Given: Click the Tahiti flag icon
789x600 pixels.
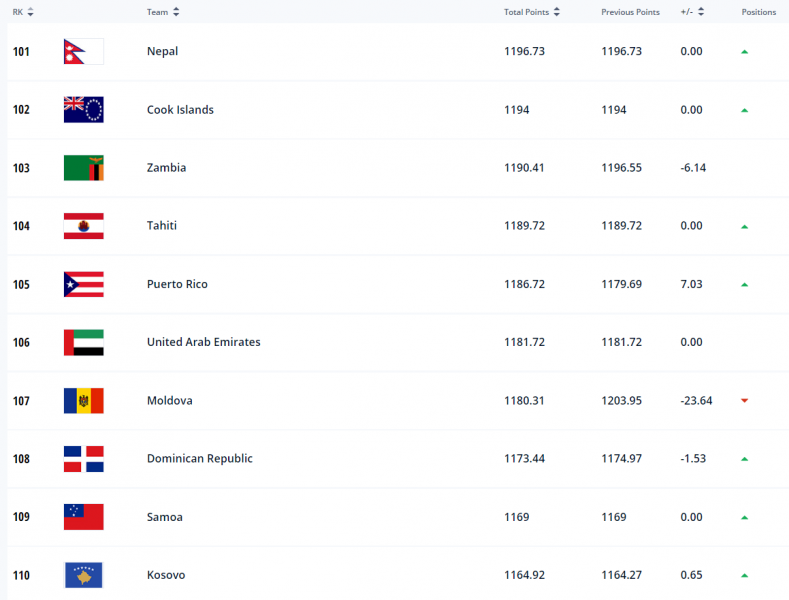Looking at the screenshot, I should point(83,226).
